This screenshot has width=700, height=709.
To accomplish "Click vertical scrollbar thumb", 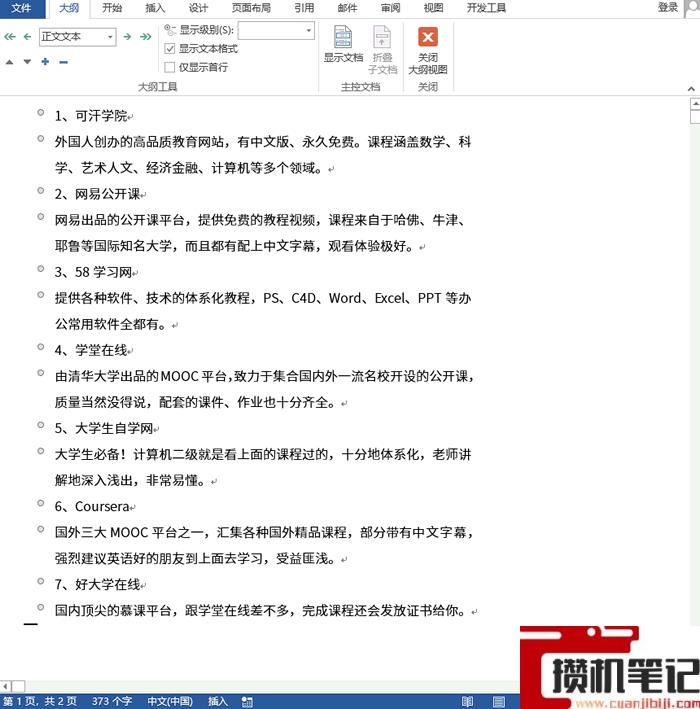I will pyautogui.click(x=695, y=117).
